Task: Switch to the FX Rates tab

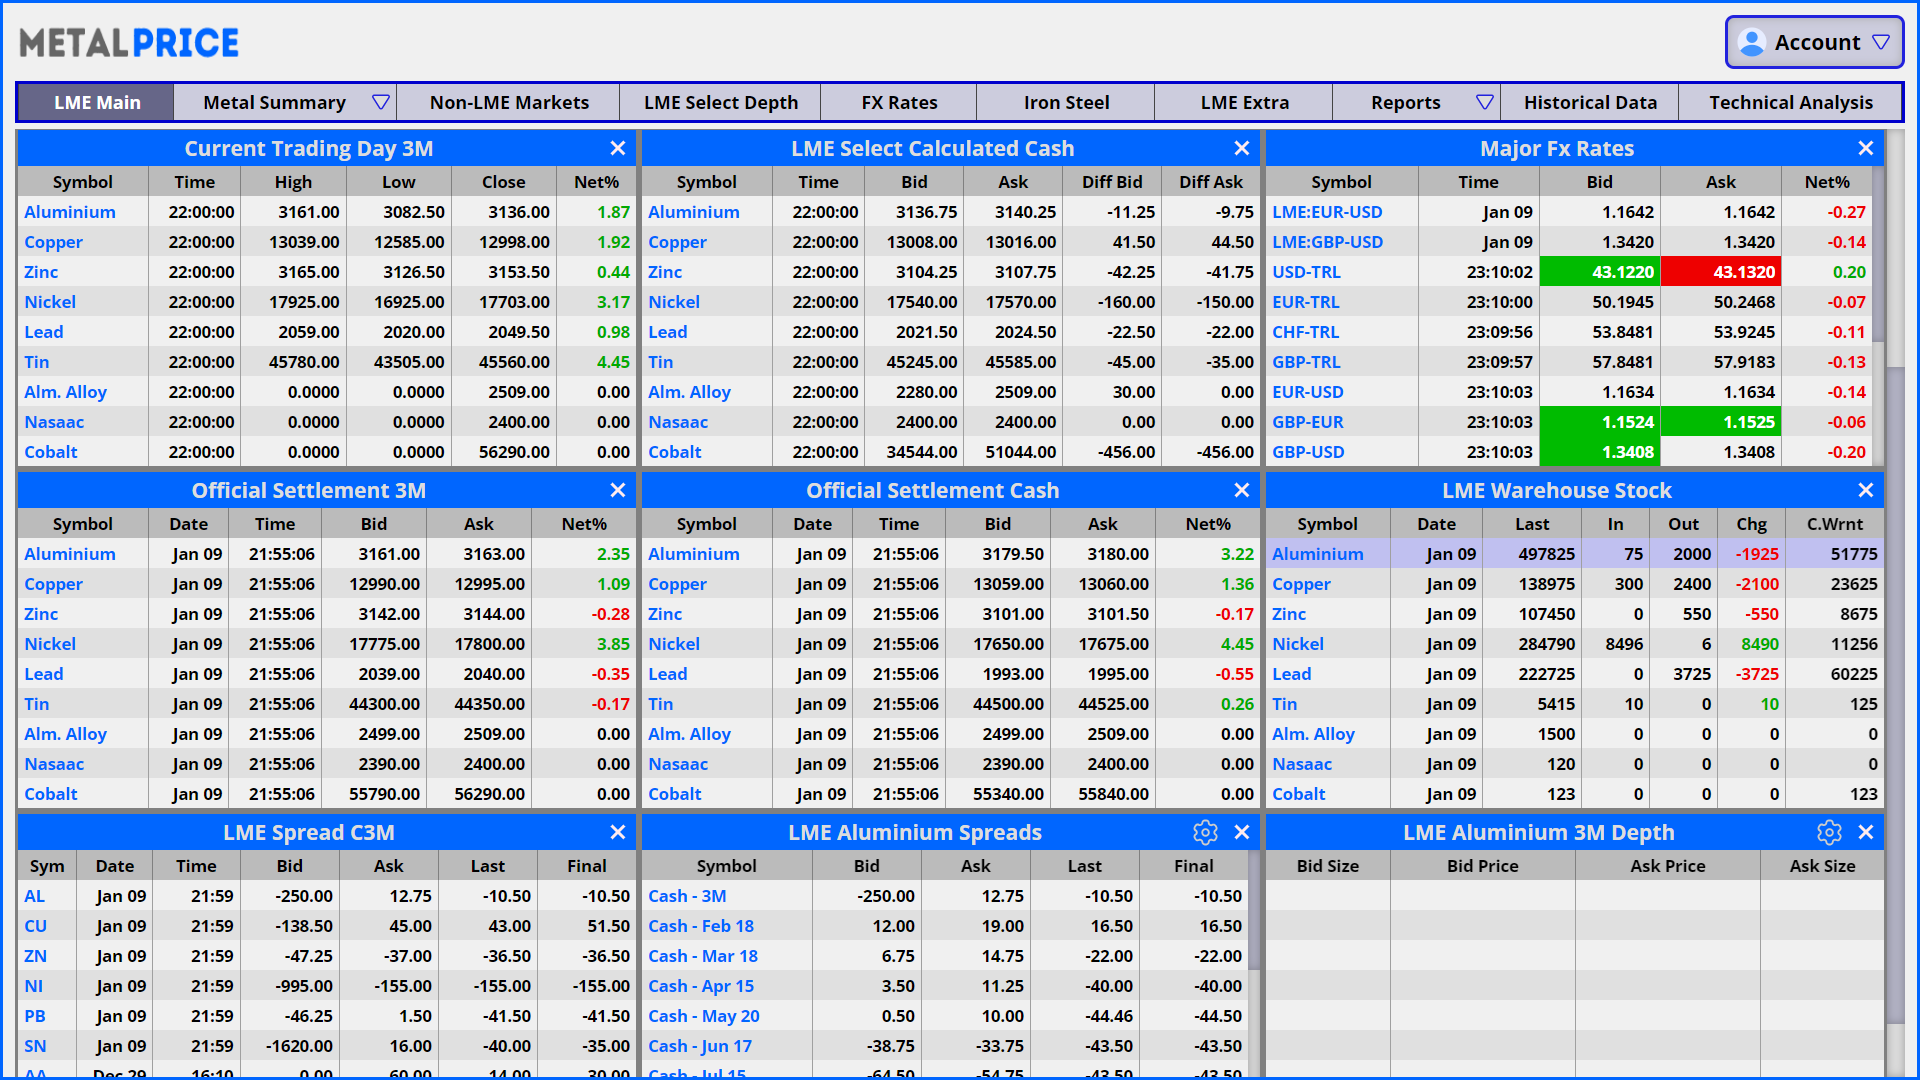Action: coord(899,102)
